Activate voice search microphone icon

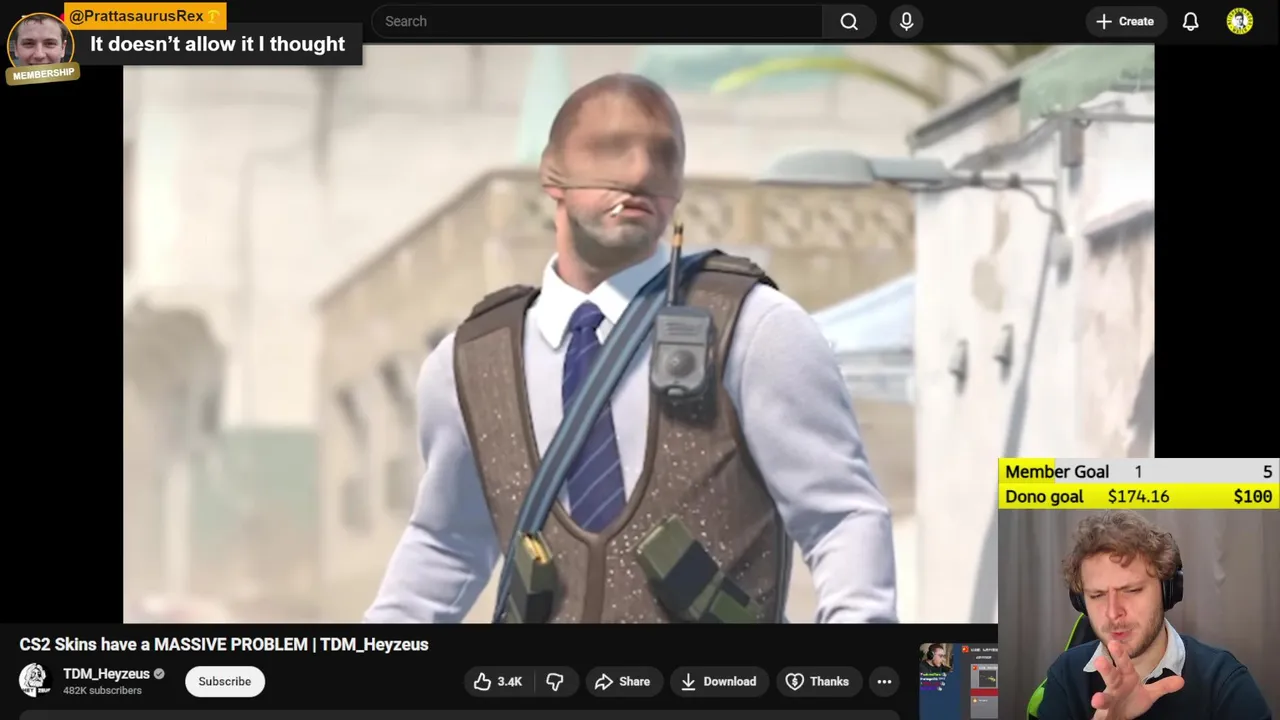[906, 21]
